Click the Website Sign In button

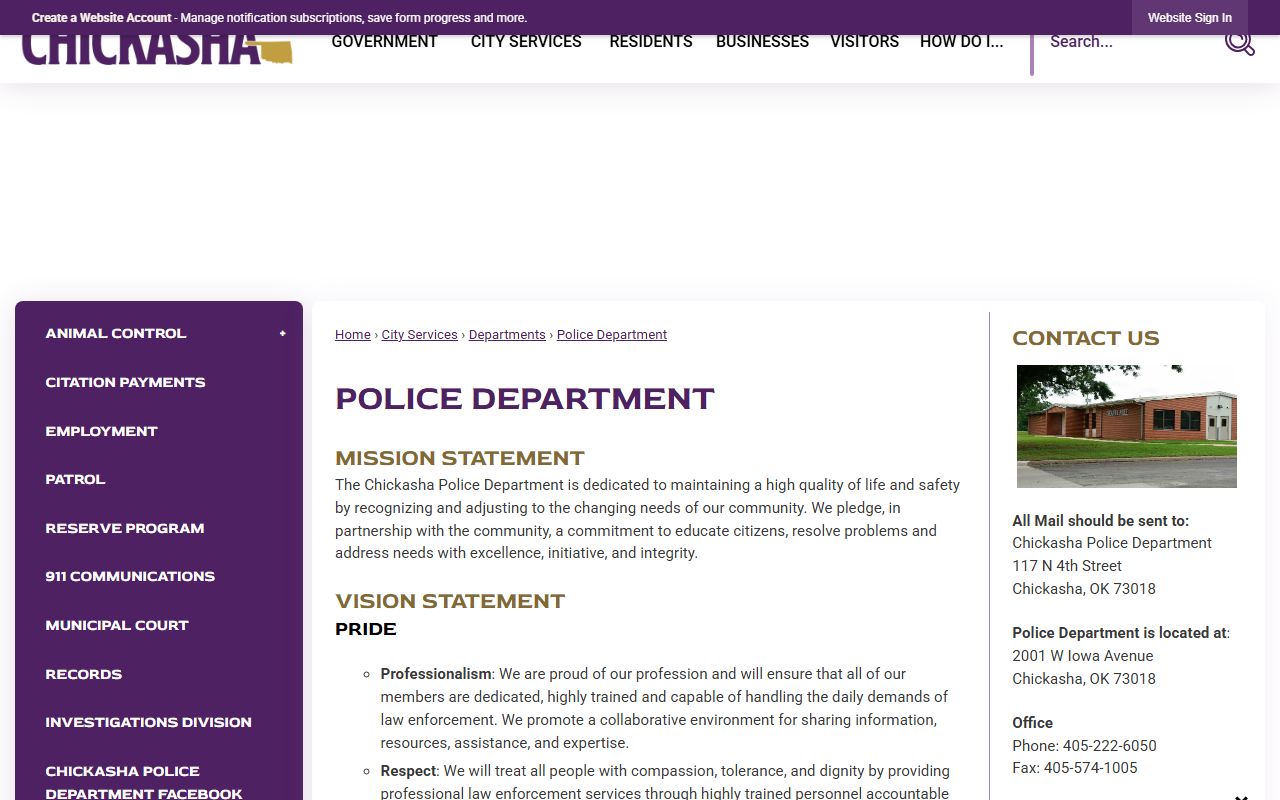coord(1190,18)
